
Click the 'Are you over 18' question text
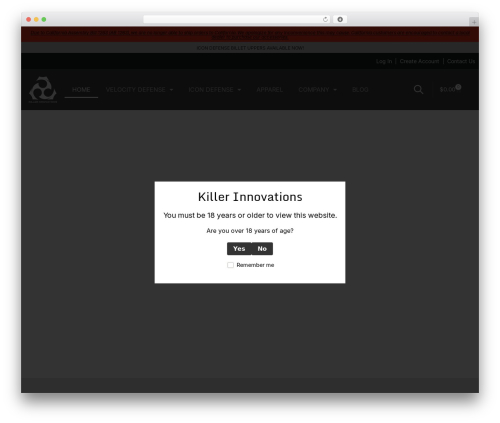pyautogui.click(x=250, y=231)
